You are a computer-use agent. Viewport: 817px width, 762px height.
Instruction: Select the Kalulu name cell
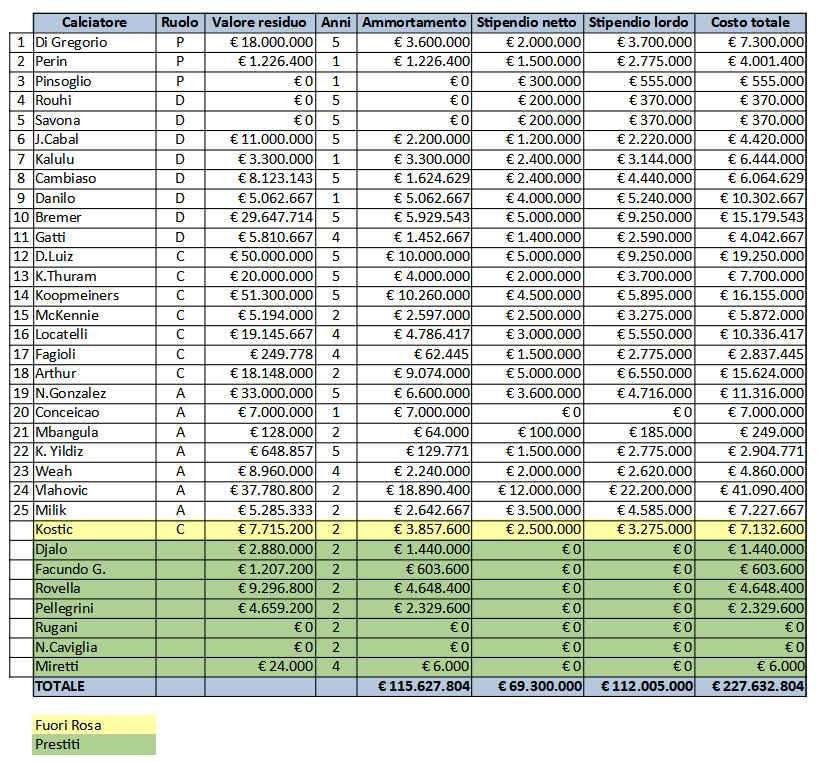coord(94,159)
